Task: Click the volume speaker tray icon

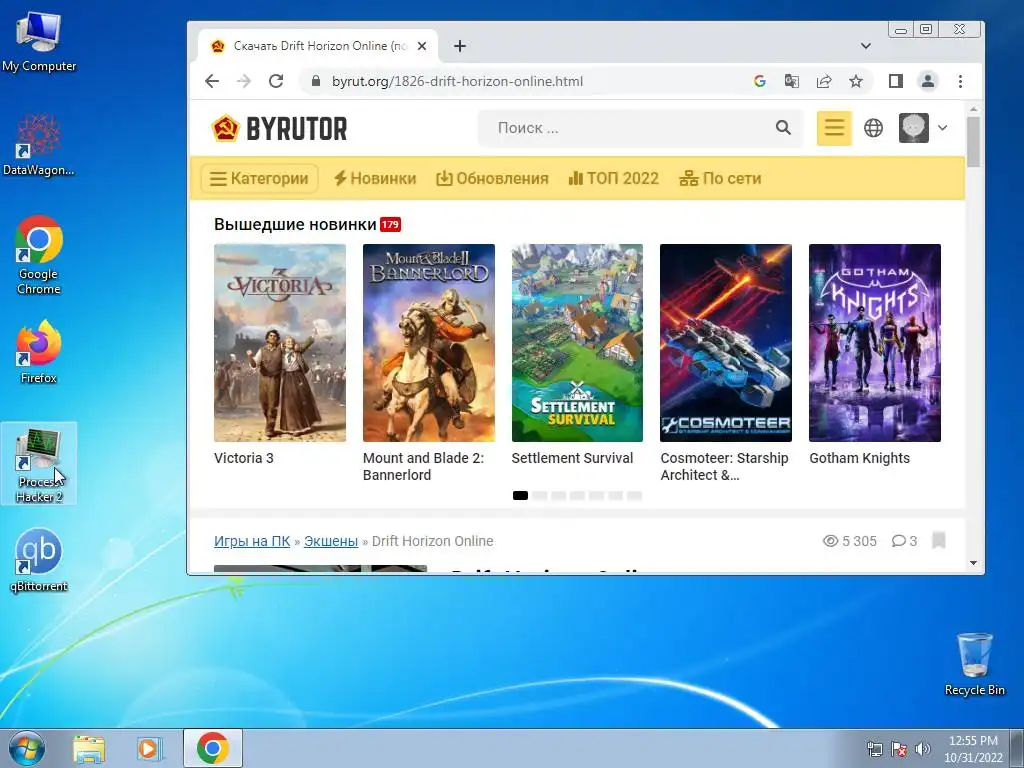Action: pos(923,748)
